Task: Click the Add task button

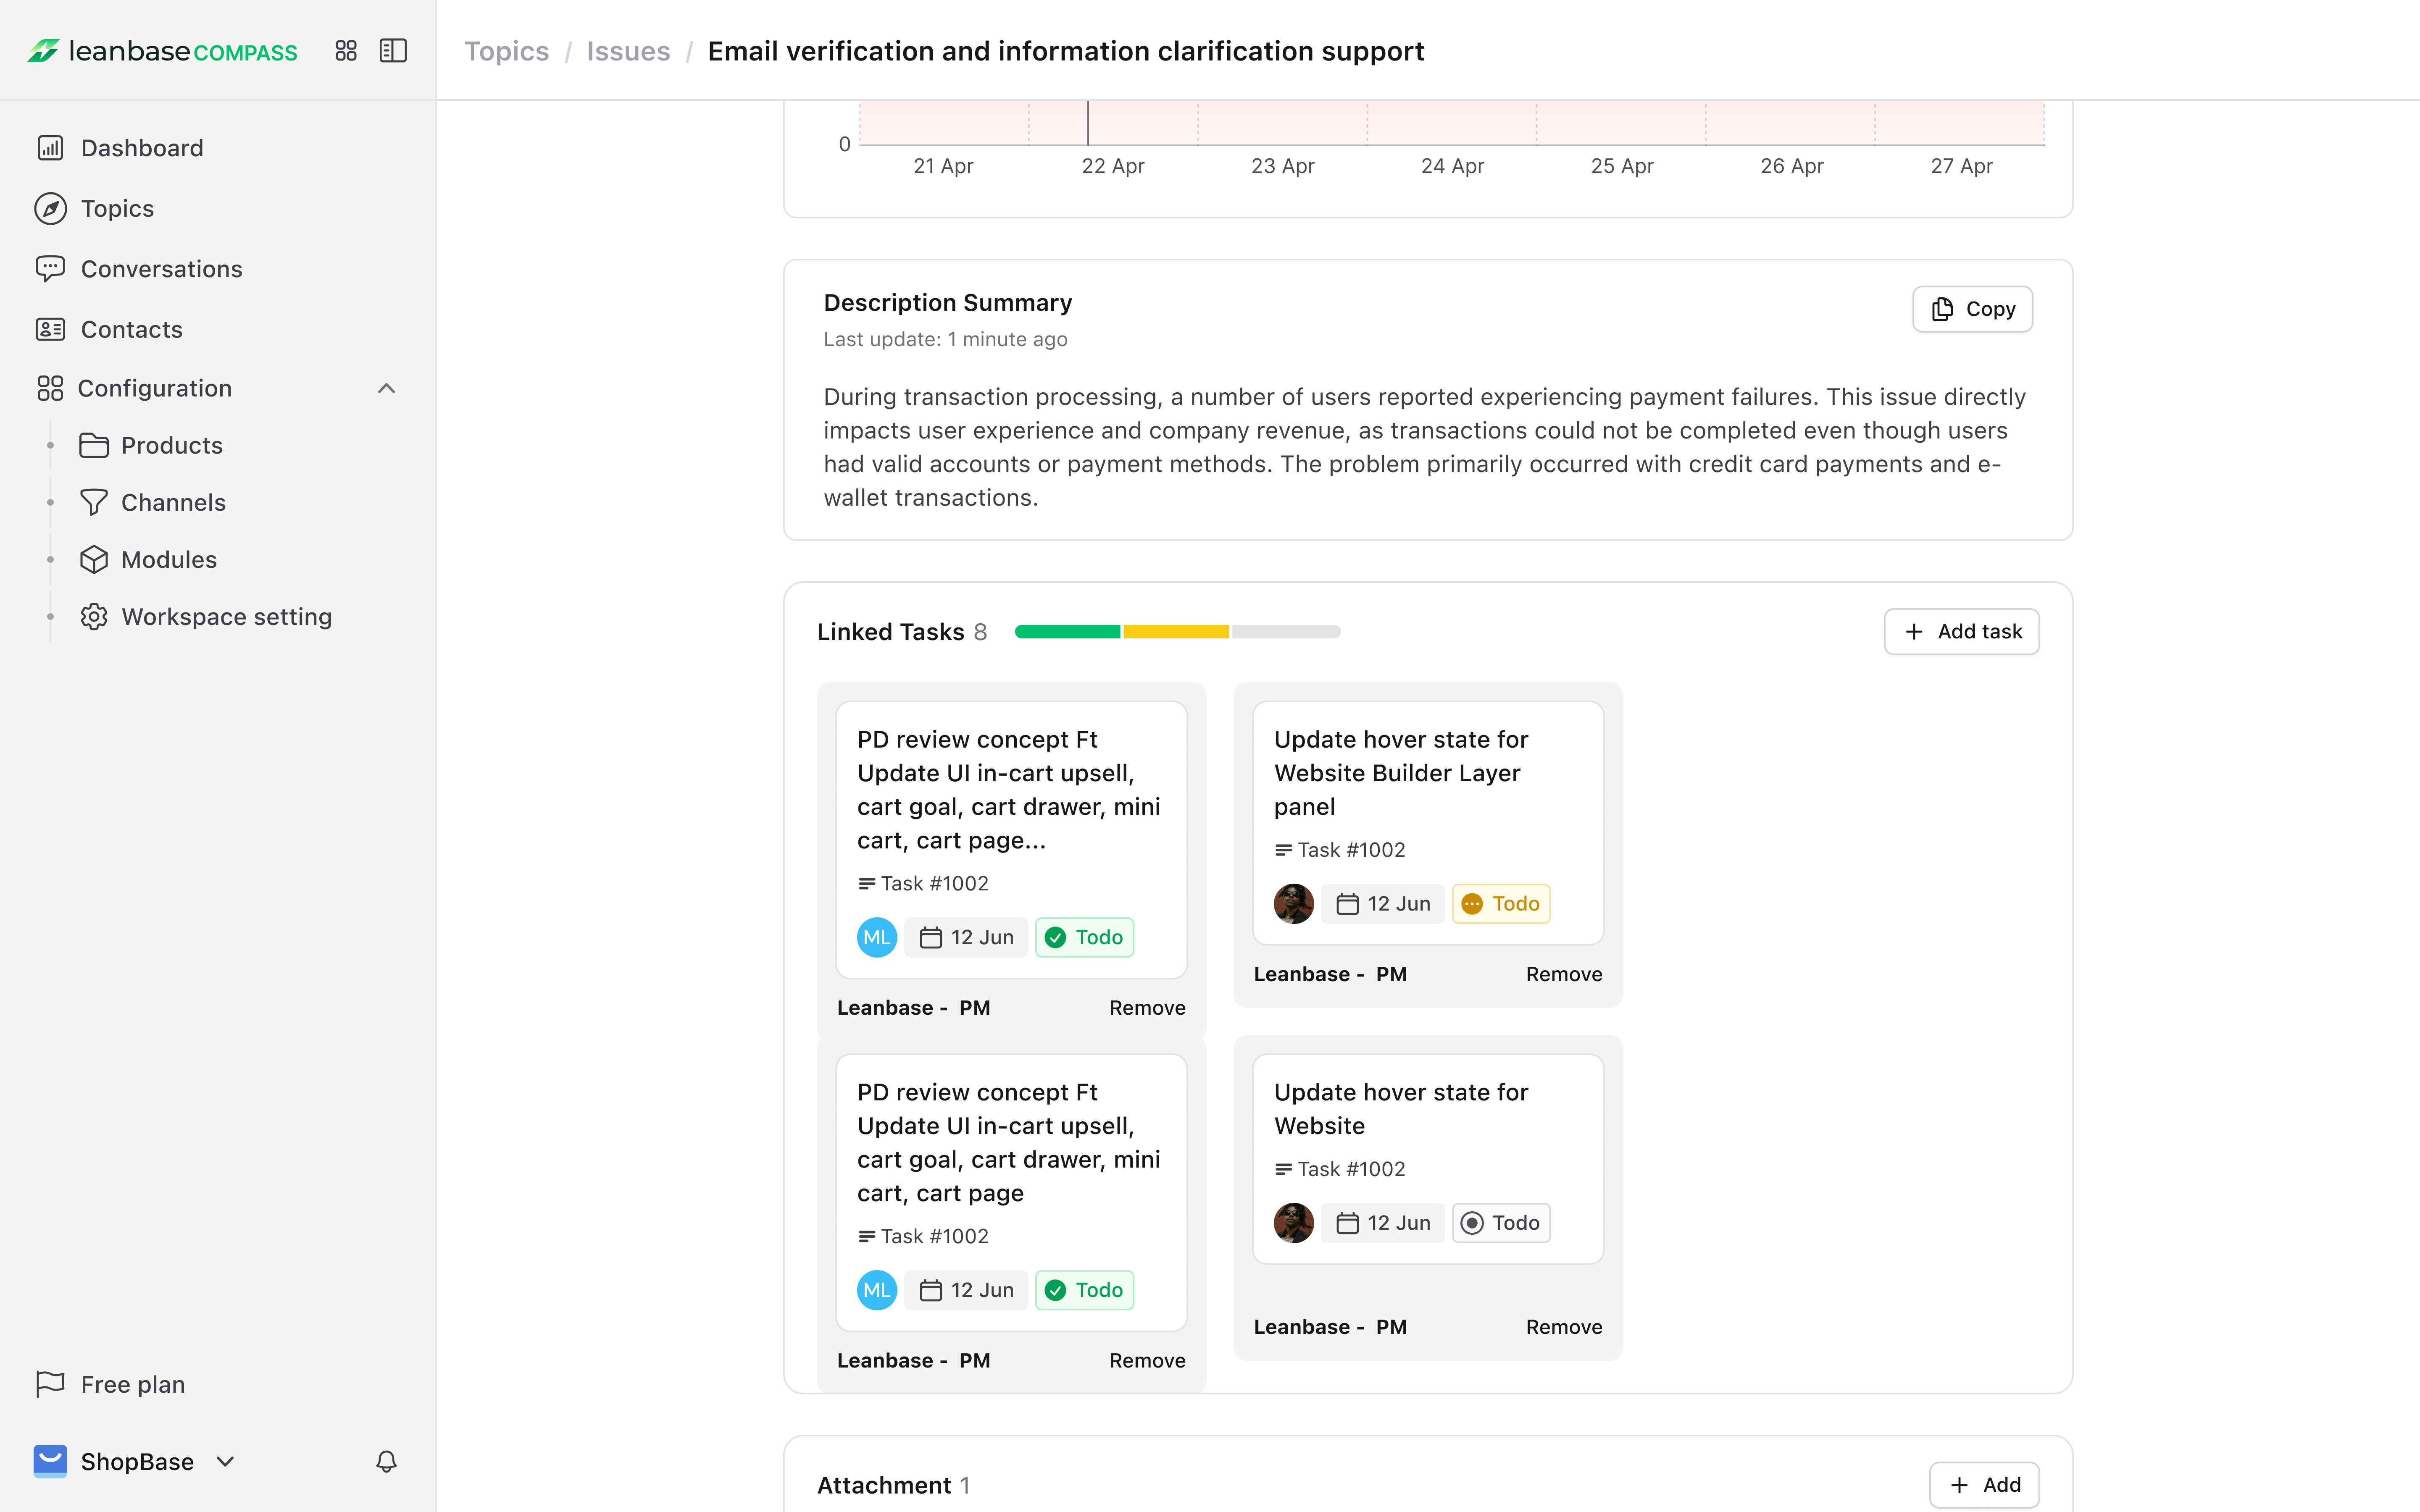Action: [1961, 631]
